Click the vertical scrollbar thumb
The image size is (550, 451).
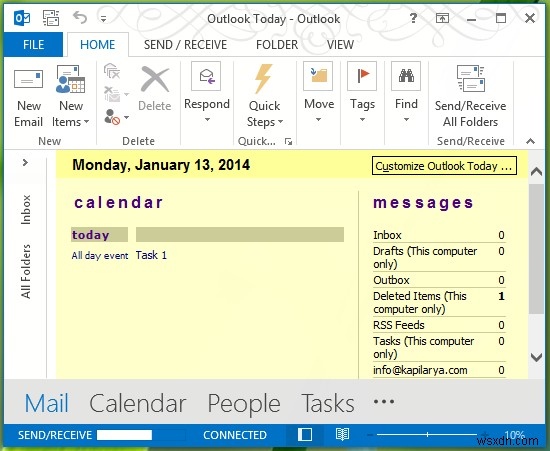coord(536,249)
